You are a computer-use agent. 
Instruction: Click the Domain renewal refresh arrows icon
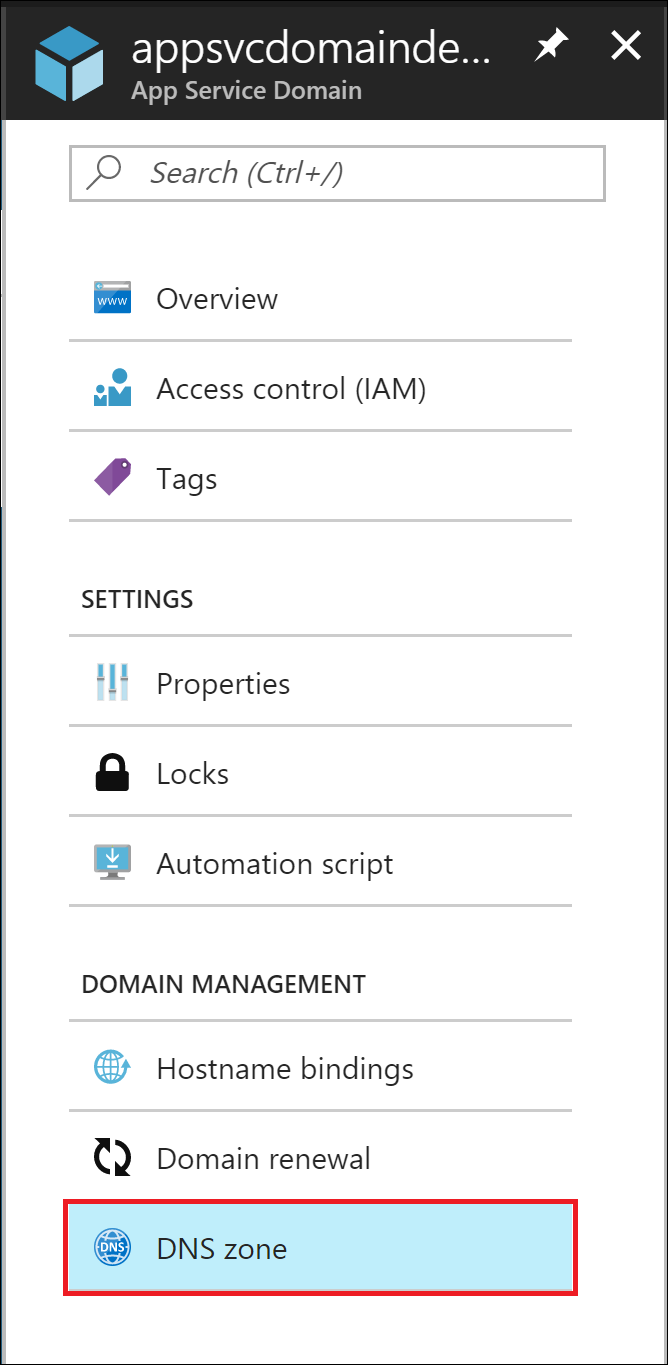[x=112, y=1158]
